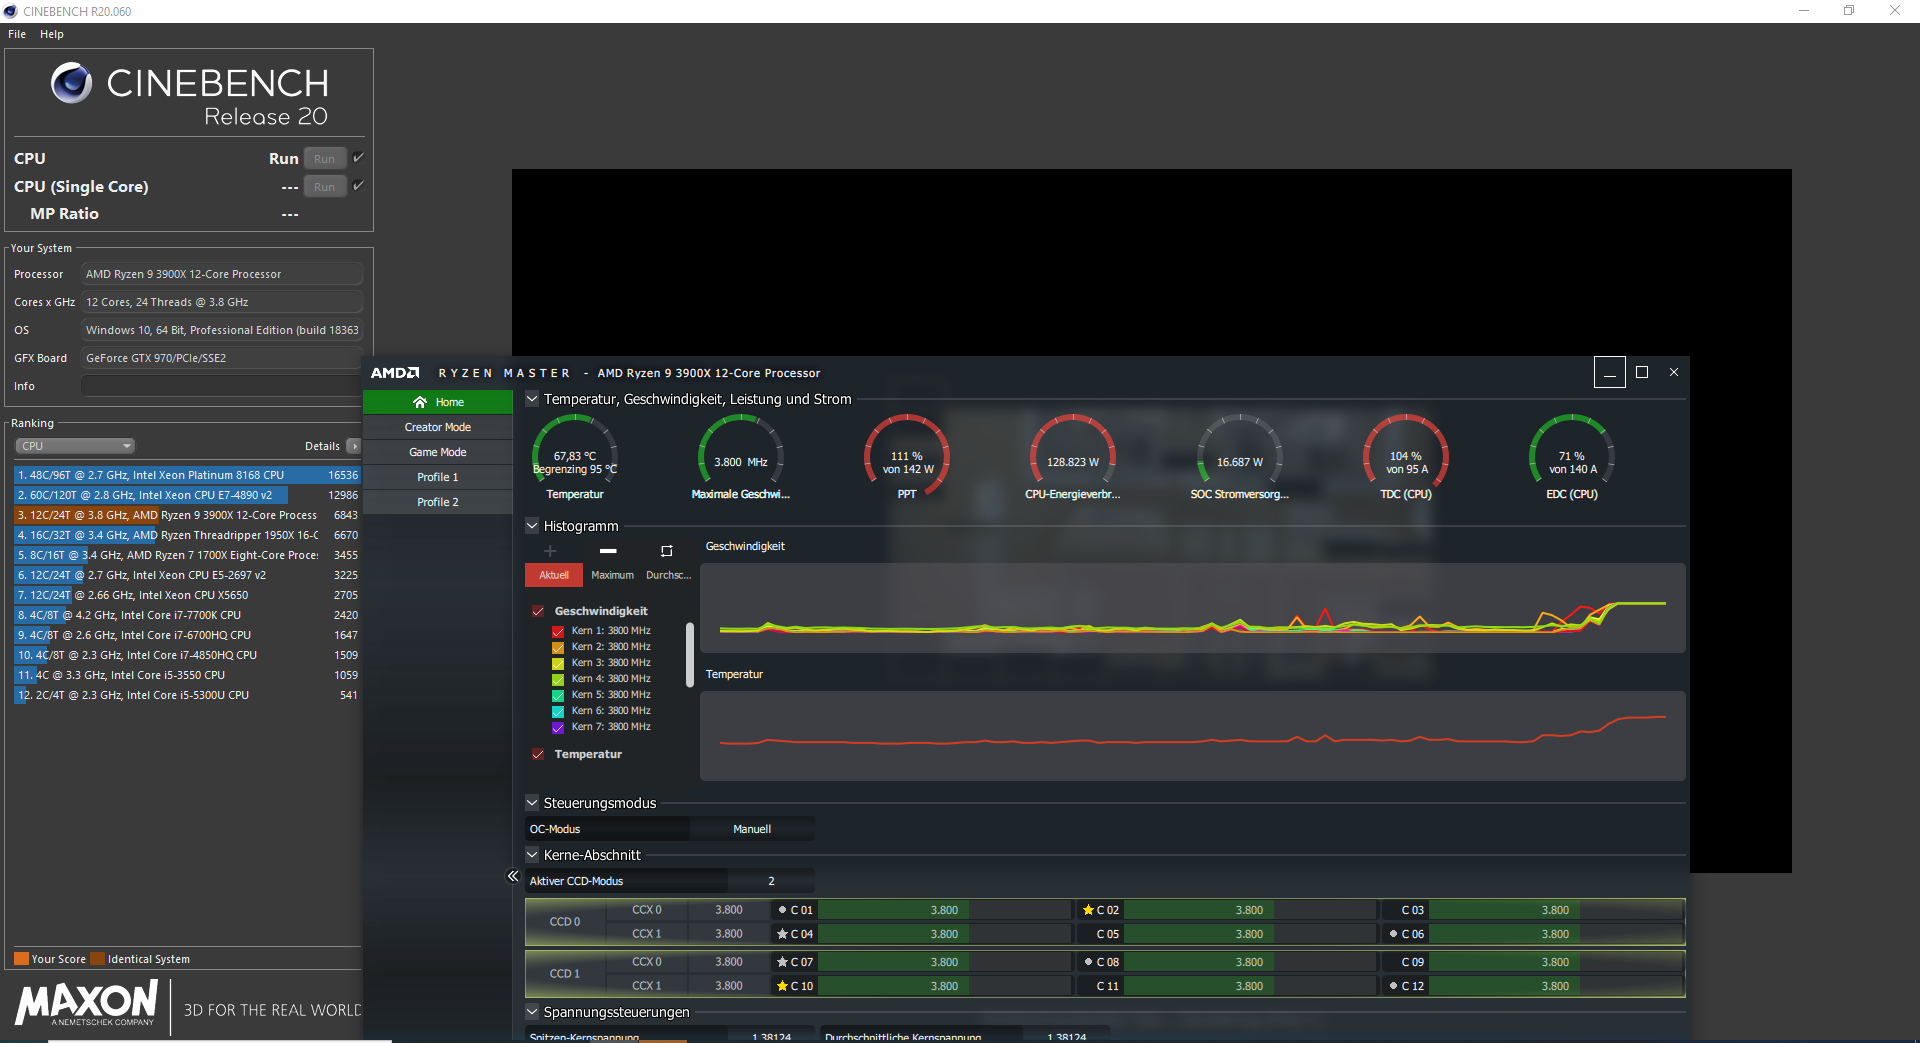Click the CPU-Energieverbrauch gauge showing 128.823 W
Screen dimensions: 1920x1043
tap(1073, 456)
